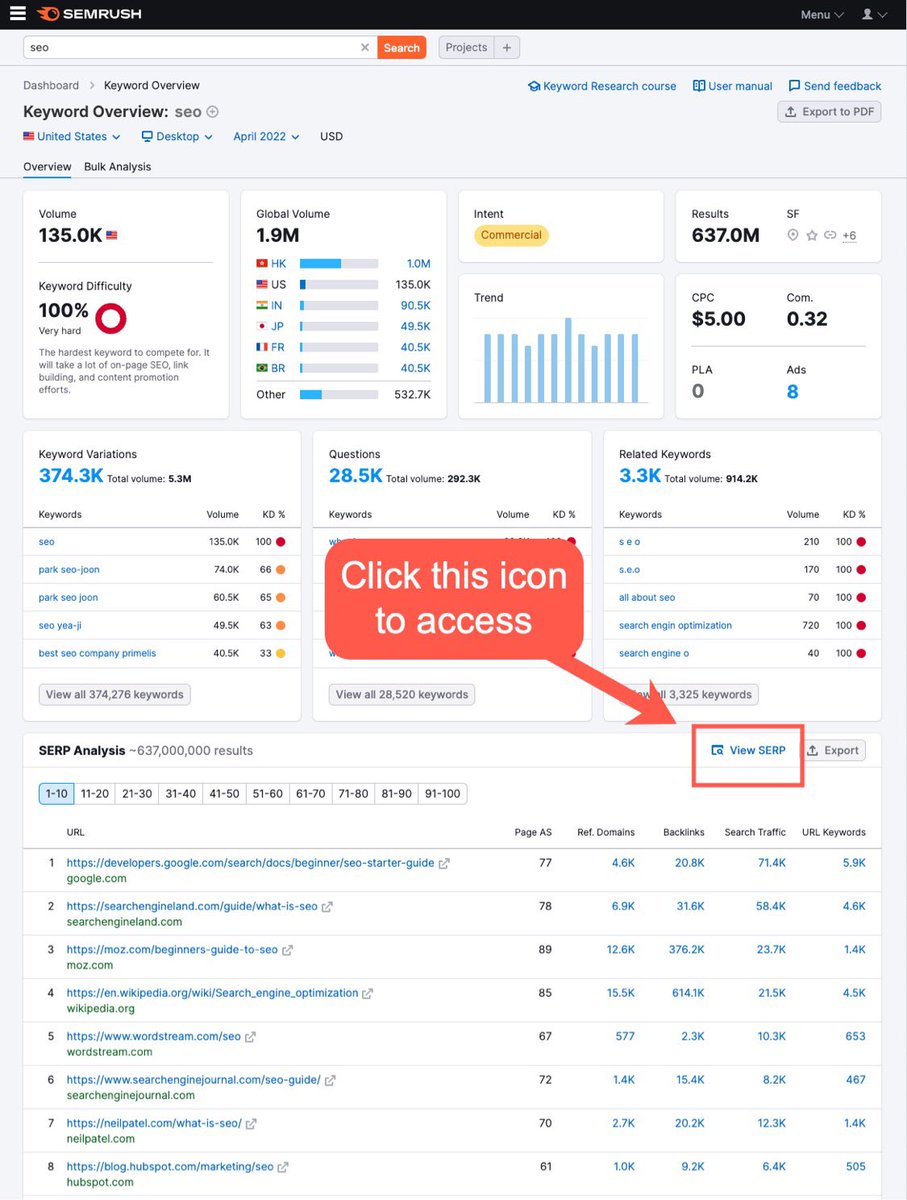Open the hamburger navigation menu
The image size is (907, 1200).
[18, 14]
